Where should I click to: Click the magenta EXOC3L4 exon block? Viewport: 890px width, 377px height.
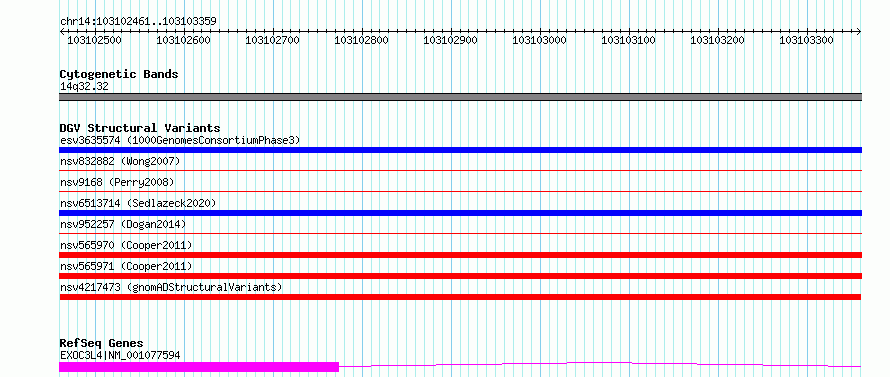[x=199, y=367]
